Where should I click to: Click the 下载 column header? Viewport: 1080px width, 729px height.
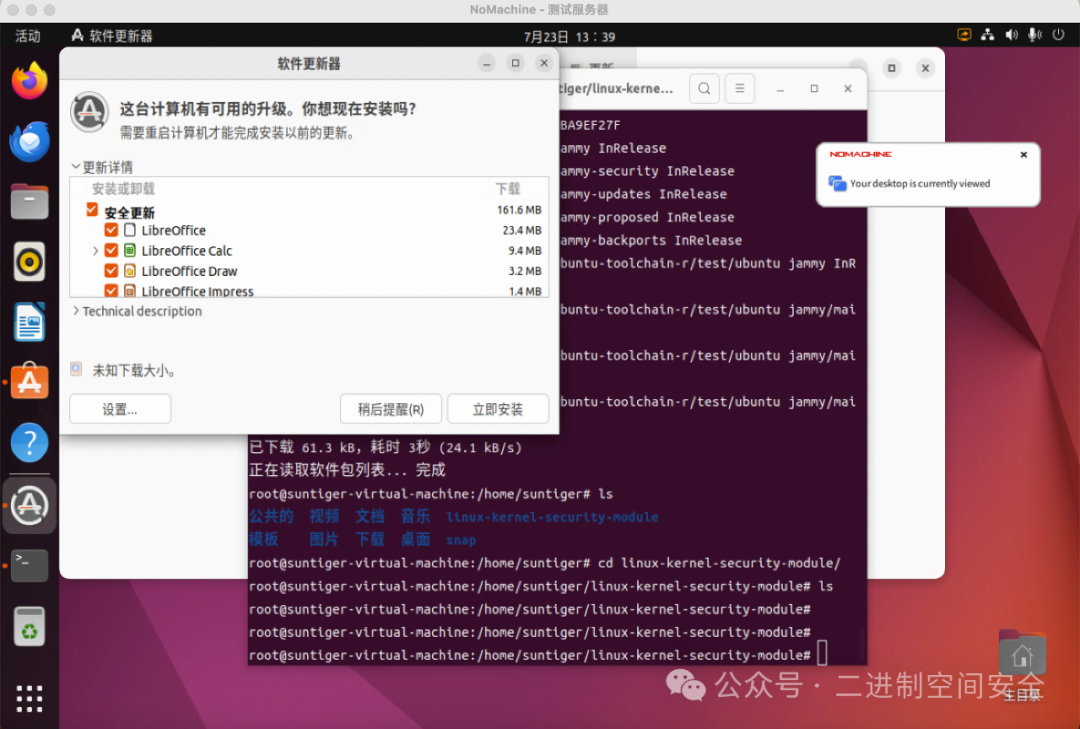coord(508,189)
